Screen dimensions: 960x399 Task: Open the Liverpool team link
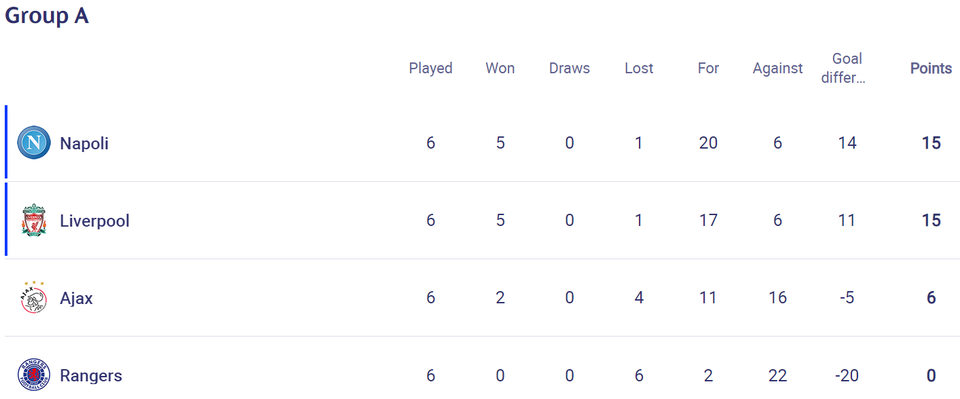coord(95,221)
